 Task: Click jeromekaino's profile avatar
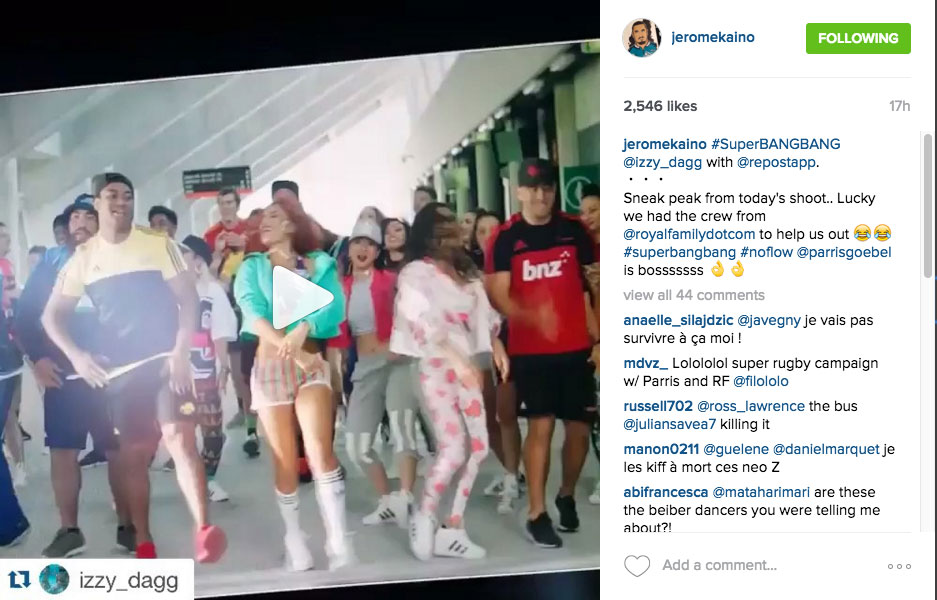click(642, 38)
